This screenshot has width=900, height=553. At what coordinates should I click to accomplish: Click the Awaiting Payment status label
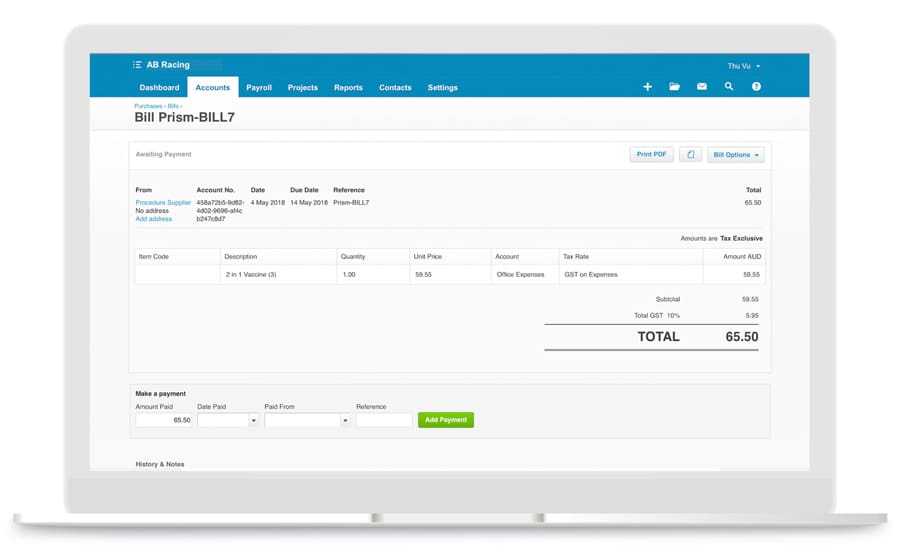[164, 154]
